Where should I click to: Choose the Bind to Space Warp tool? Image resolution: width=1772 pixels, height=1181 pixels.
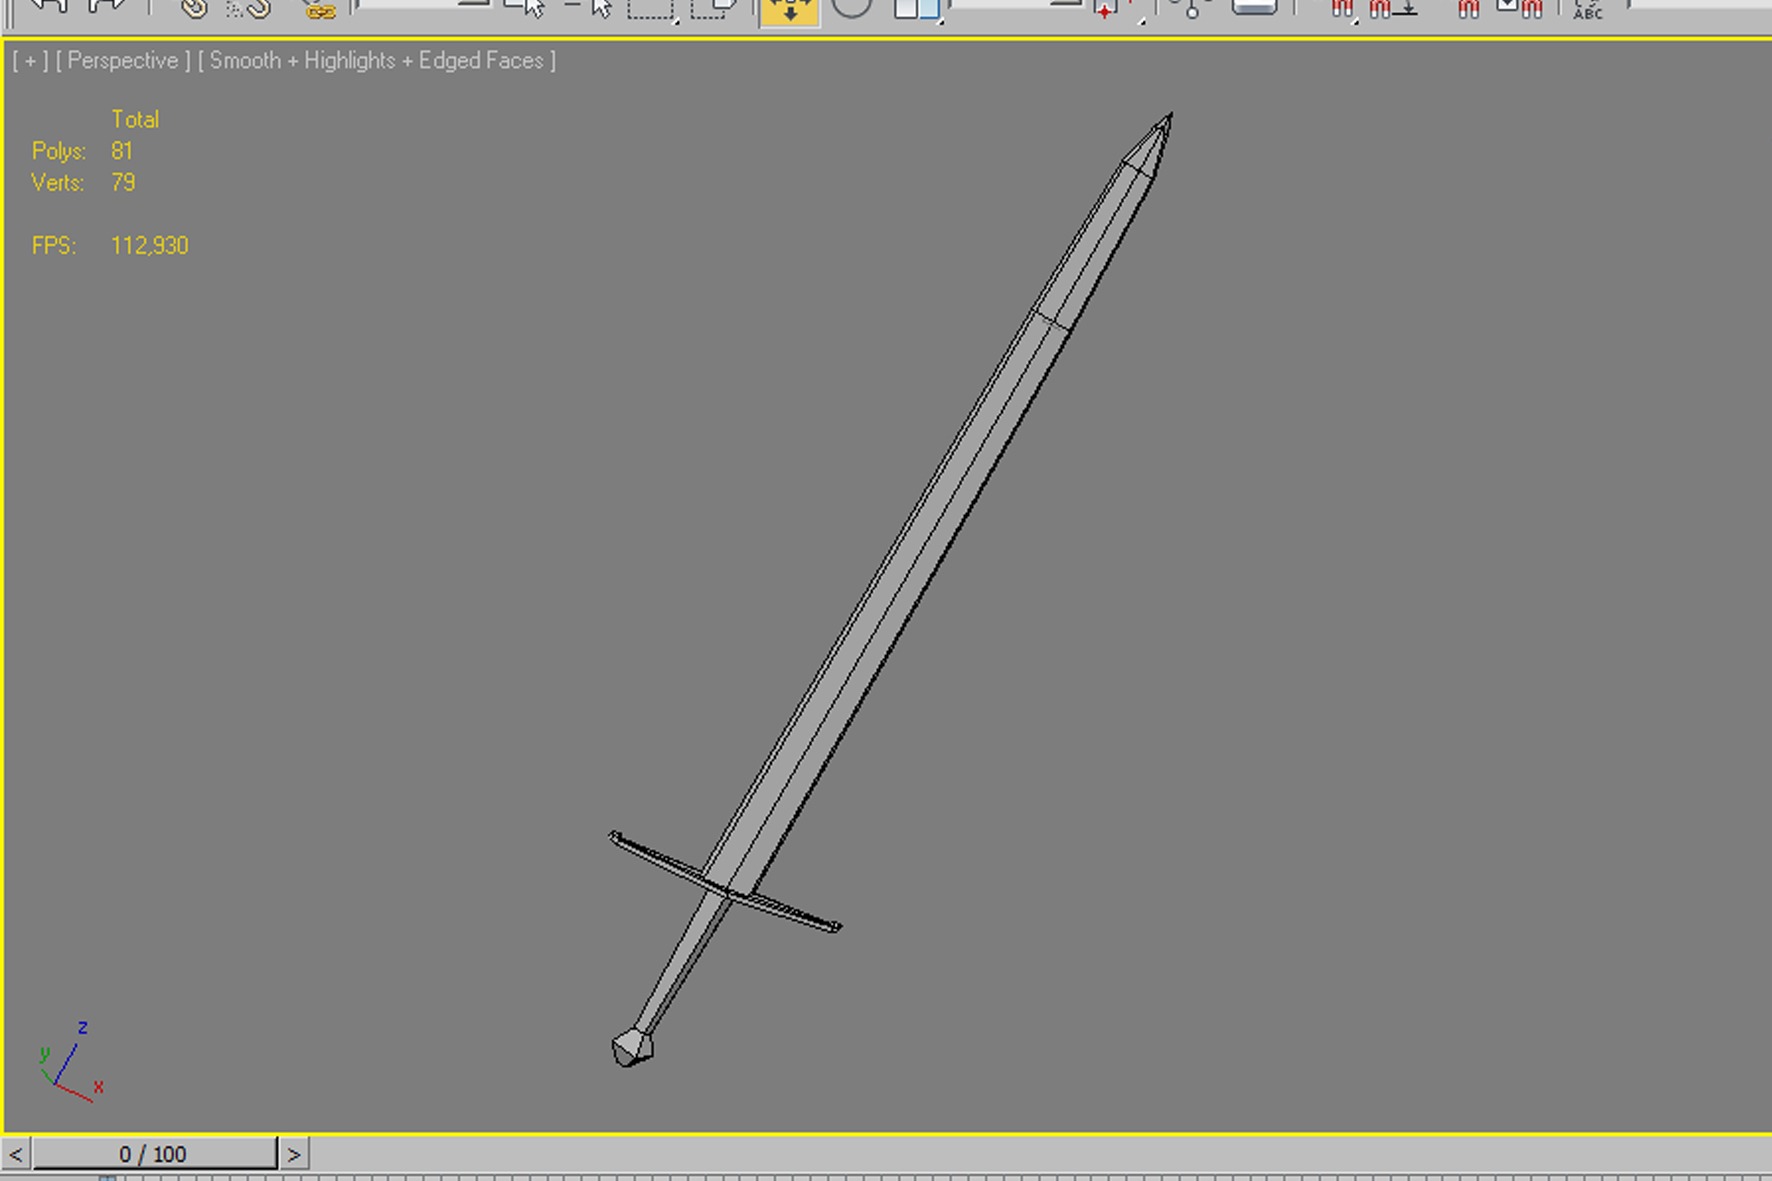pyautogui.click(x=318, y=10)
